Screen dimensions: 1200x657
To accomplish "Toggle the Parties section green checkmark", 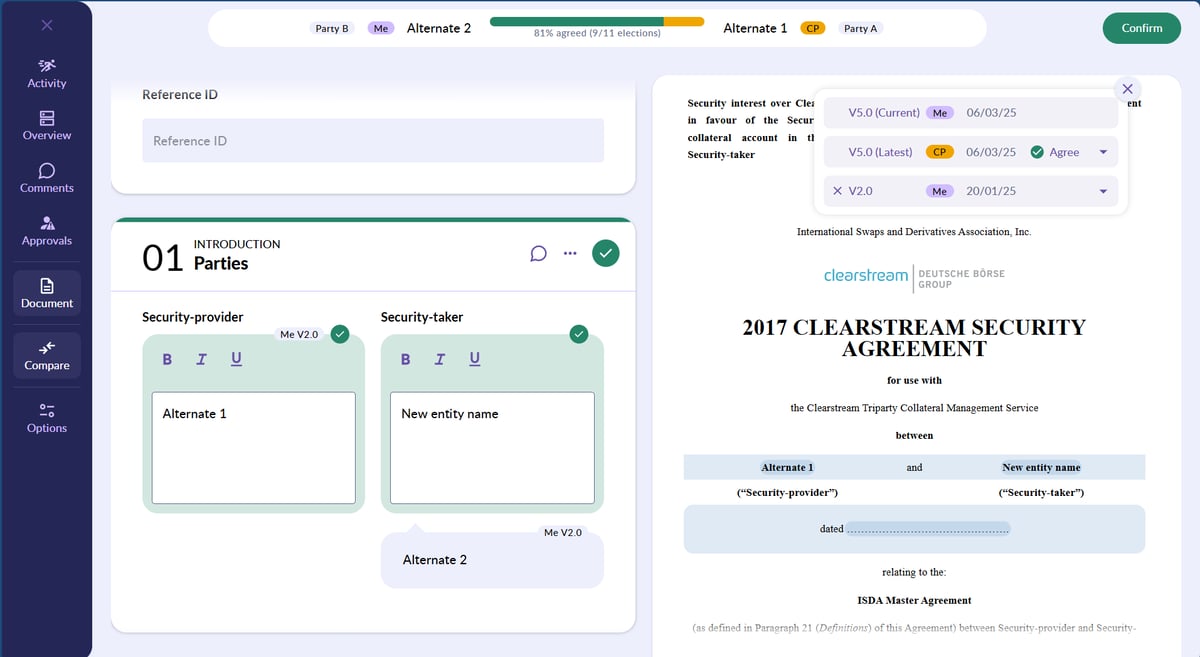I will pos(606,253).
